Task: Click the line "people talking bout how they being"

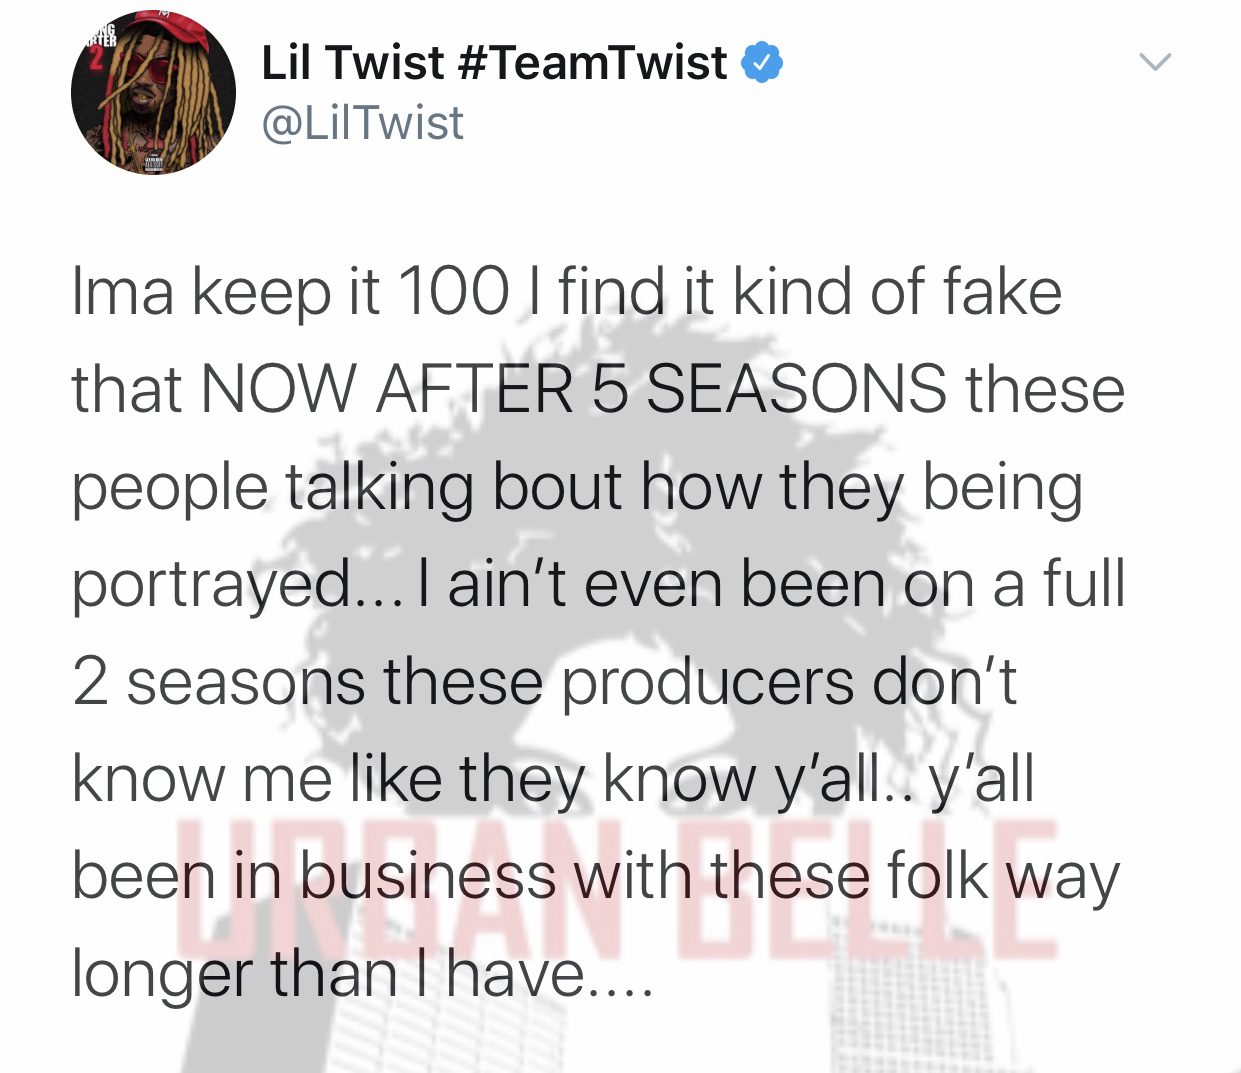Action: tap(577, 489)
